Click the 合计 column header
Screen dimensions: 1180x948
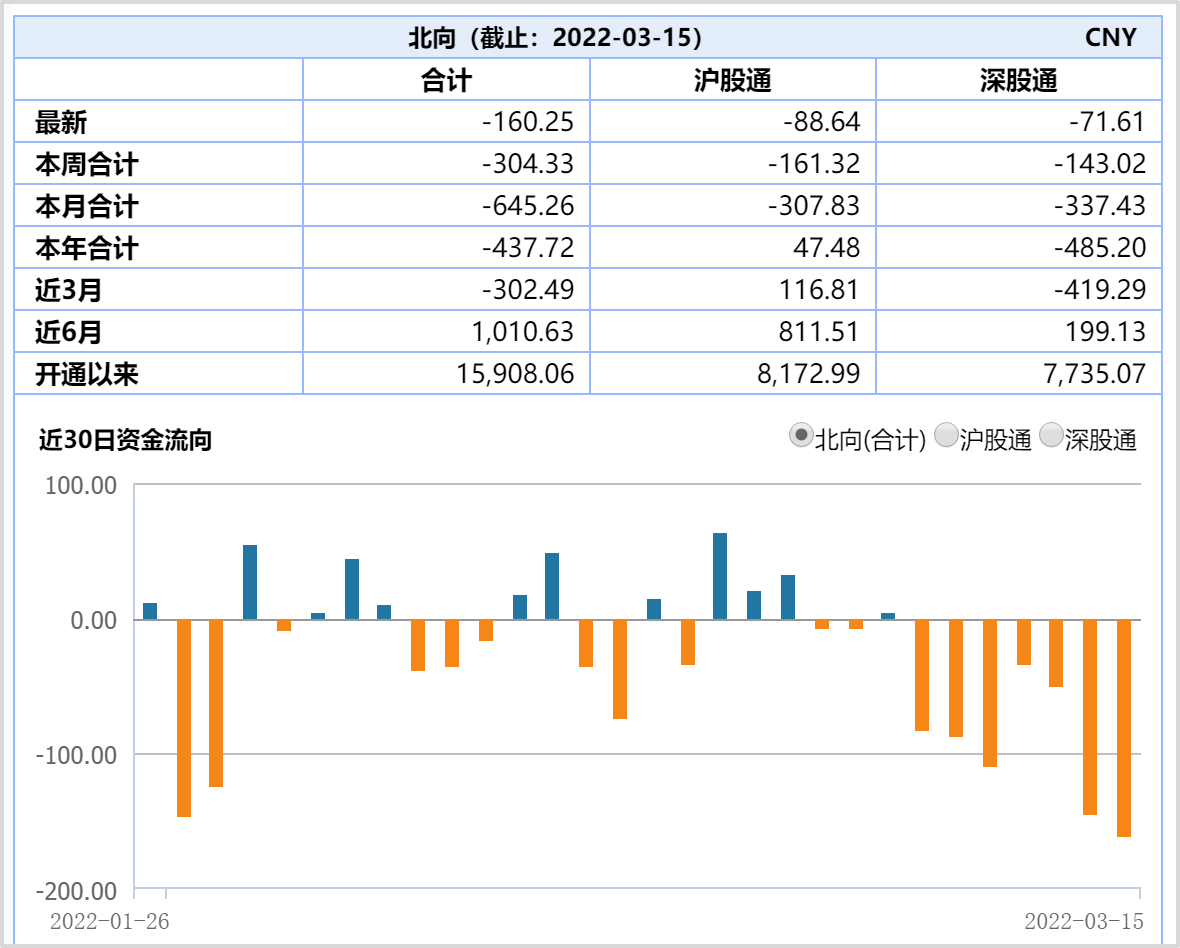pyautogui.click(x=446, y=80)
